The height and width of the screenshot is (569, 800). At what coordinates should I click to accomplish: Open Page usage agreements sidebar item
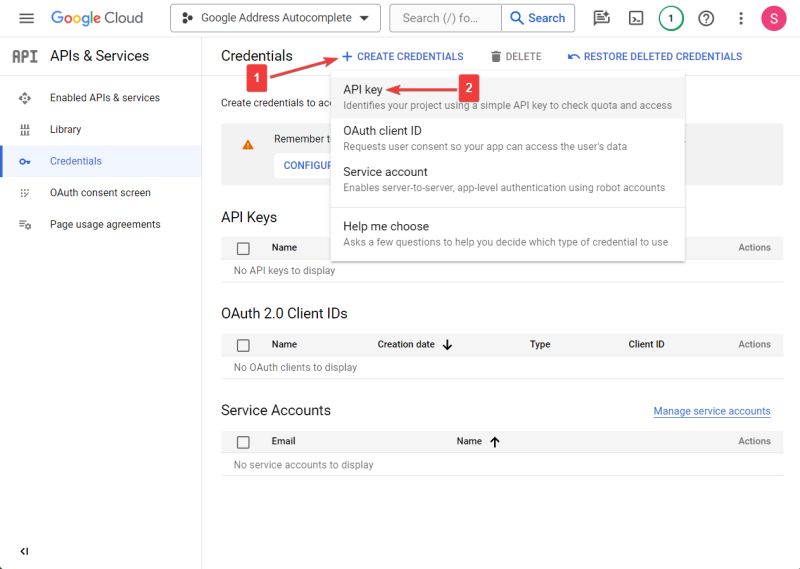(101, 224)
